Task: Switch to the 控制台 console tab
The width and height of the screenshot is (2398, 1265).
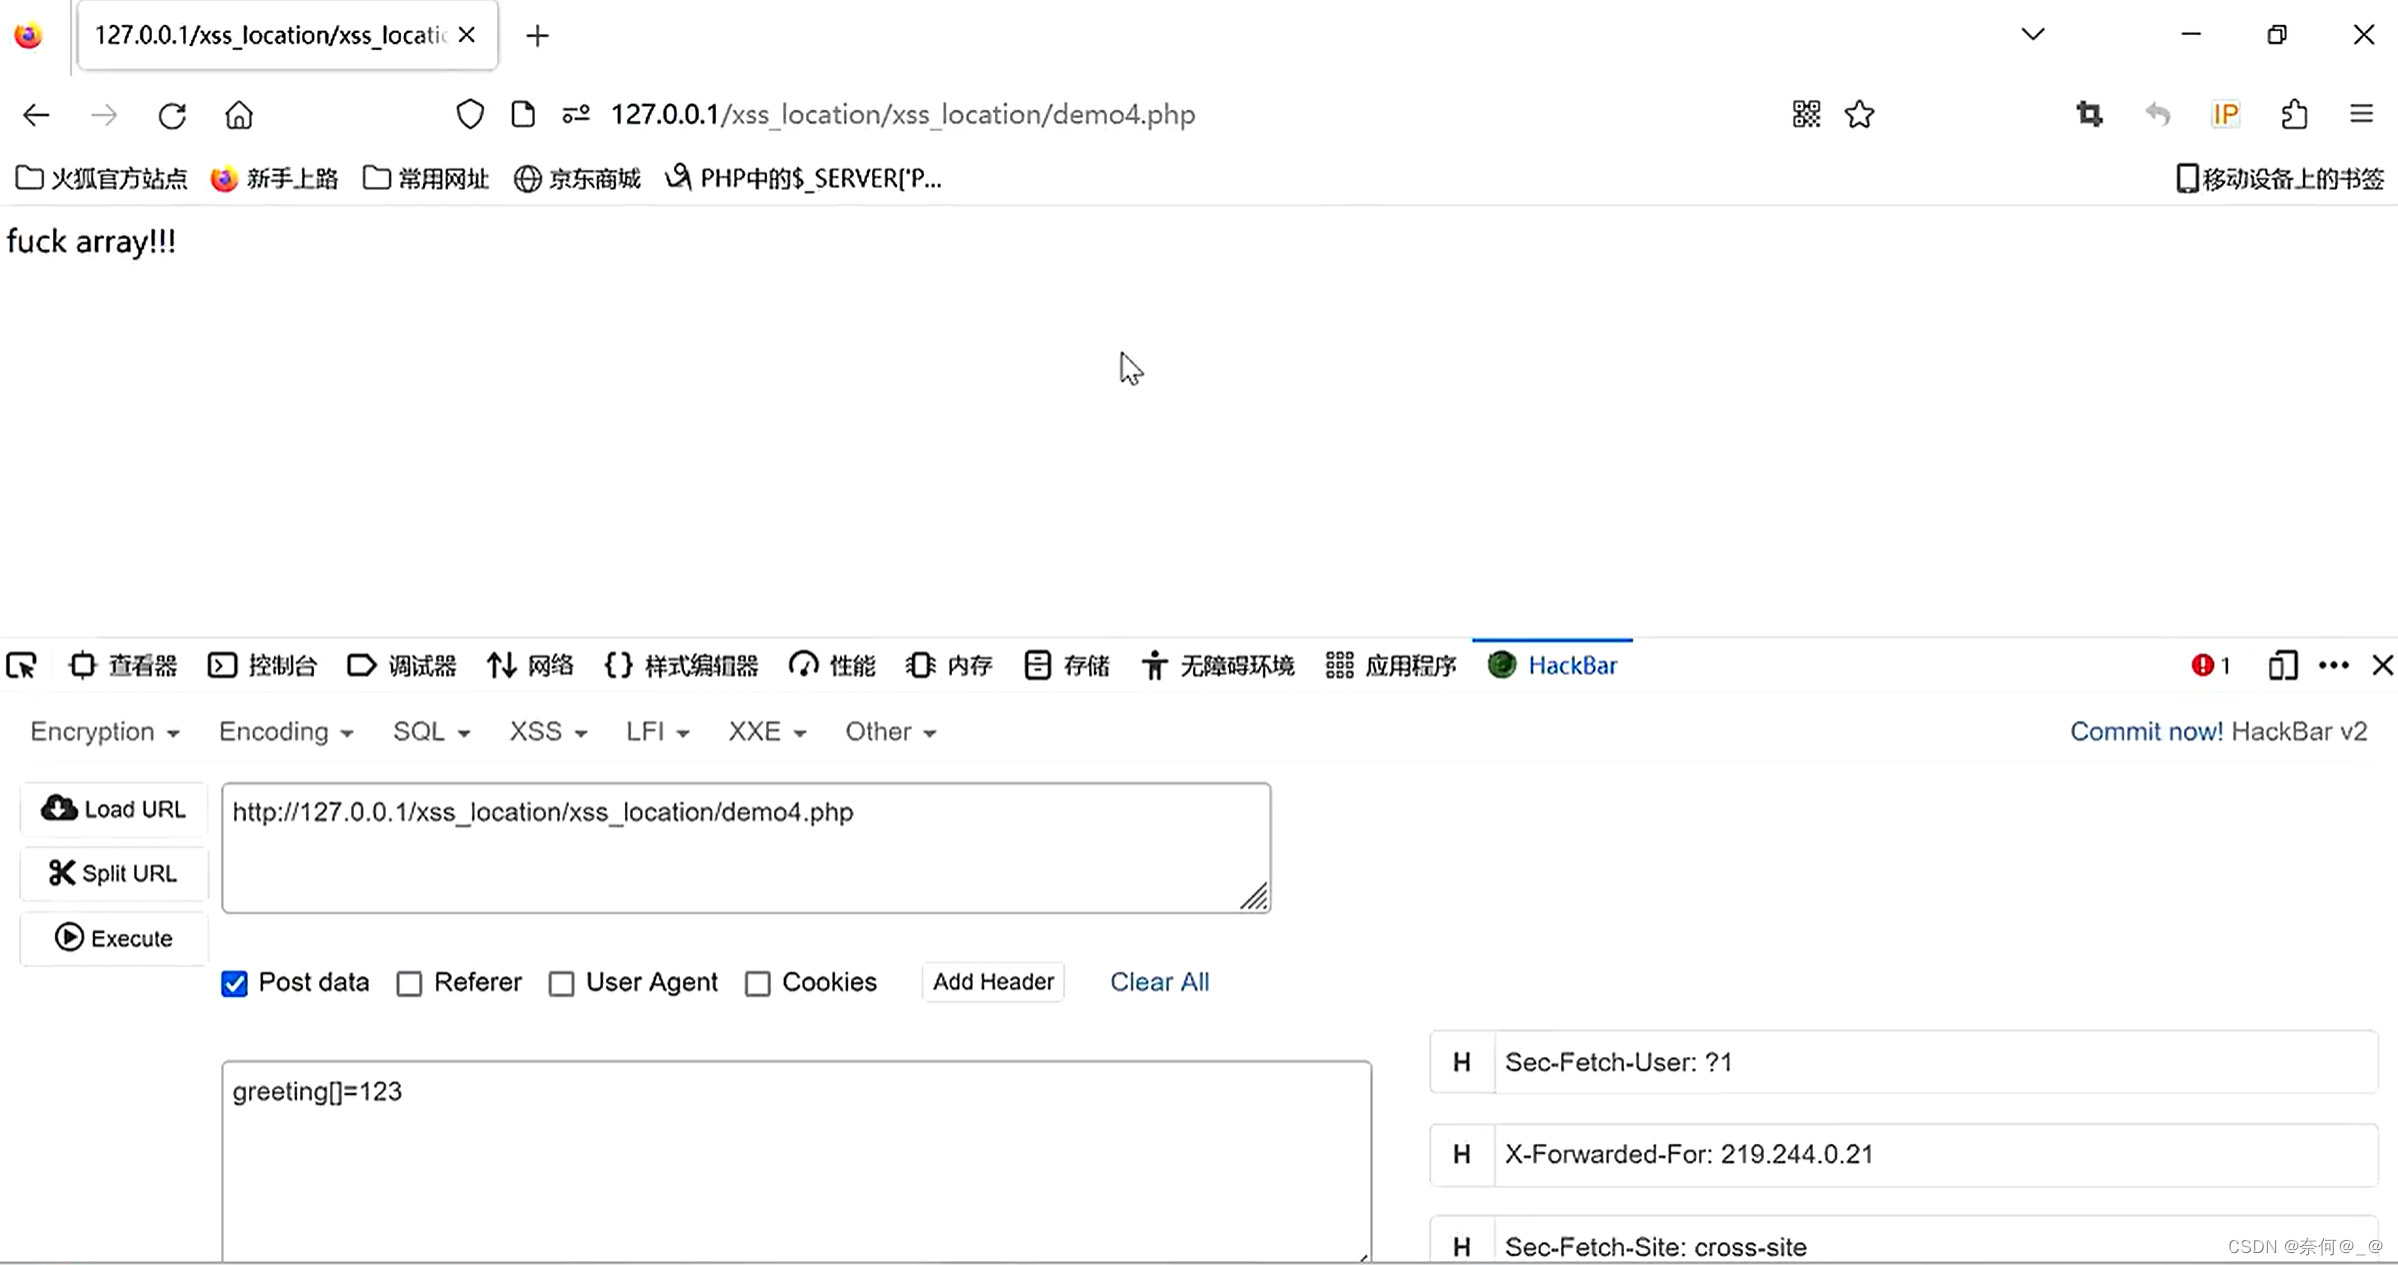Action: [263, 666]
